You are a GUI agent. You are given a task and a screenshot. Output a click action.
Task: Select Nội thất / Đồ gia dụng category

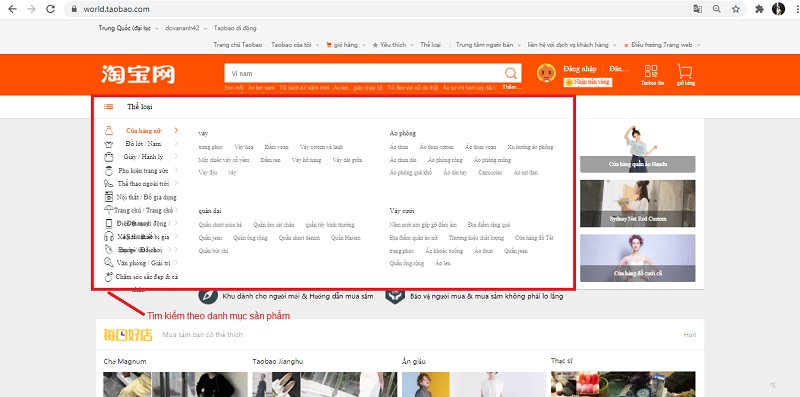pyautogui.click(x=146, y=197)
